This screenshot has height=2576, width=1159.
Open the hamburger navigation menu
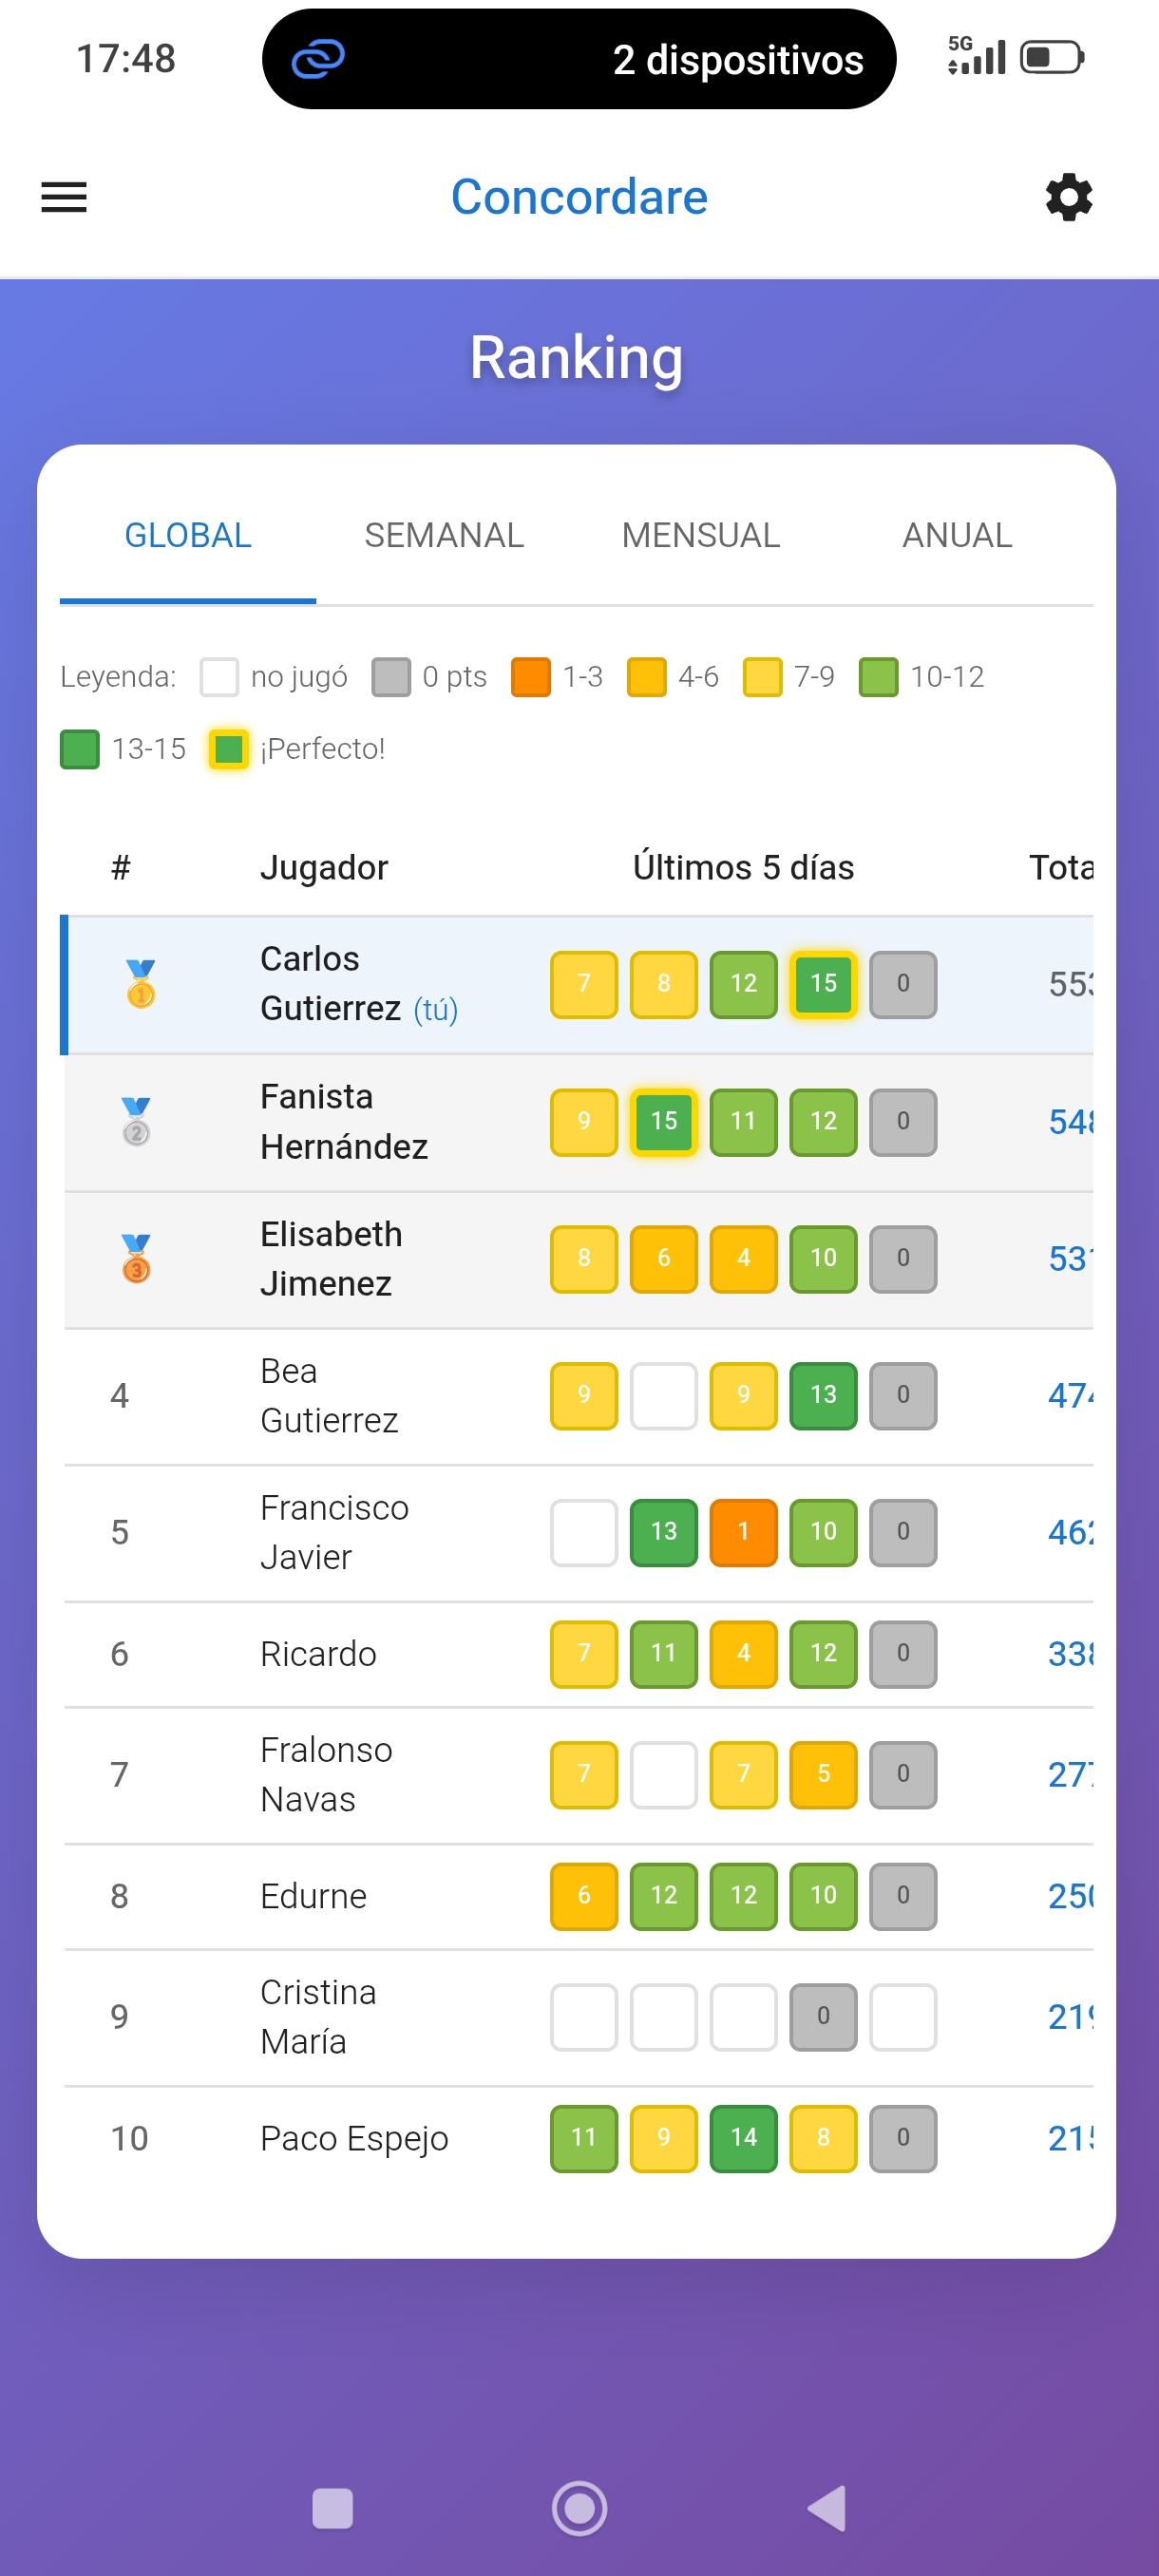[64, 197]
